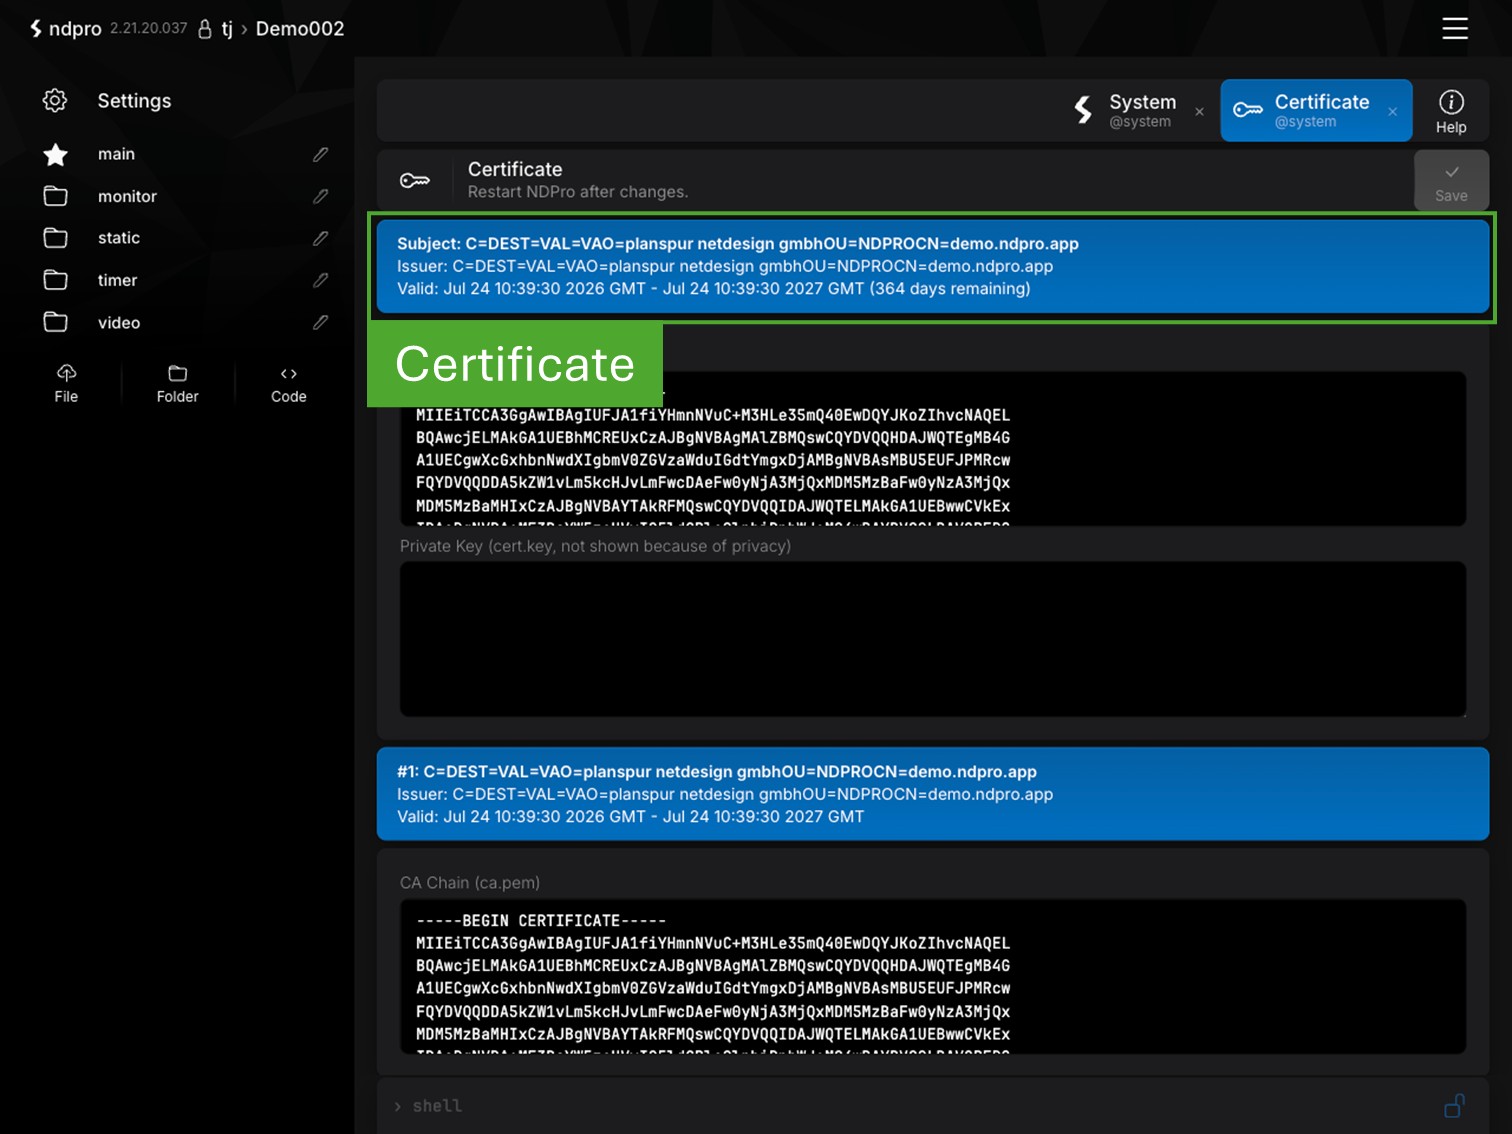
Task: Click the ndpro lightning logo
Action: pos(36,28)
